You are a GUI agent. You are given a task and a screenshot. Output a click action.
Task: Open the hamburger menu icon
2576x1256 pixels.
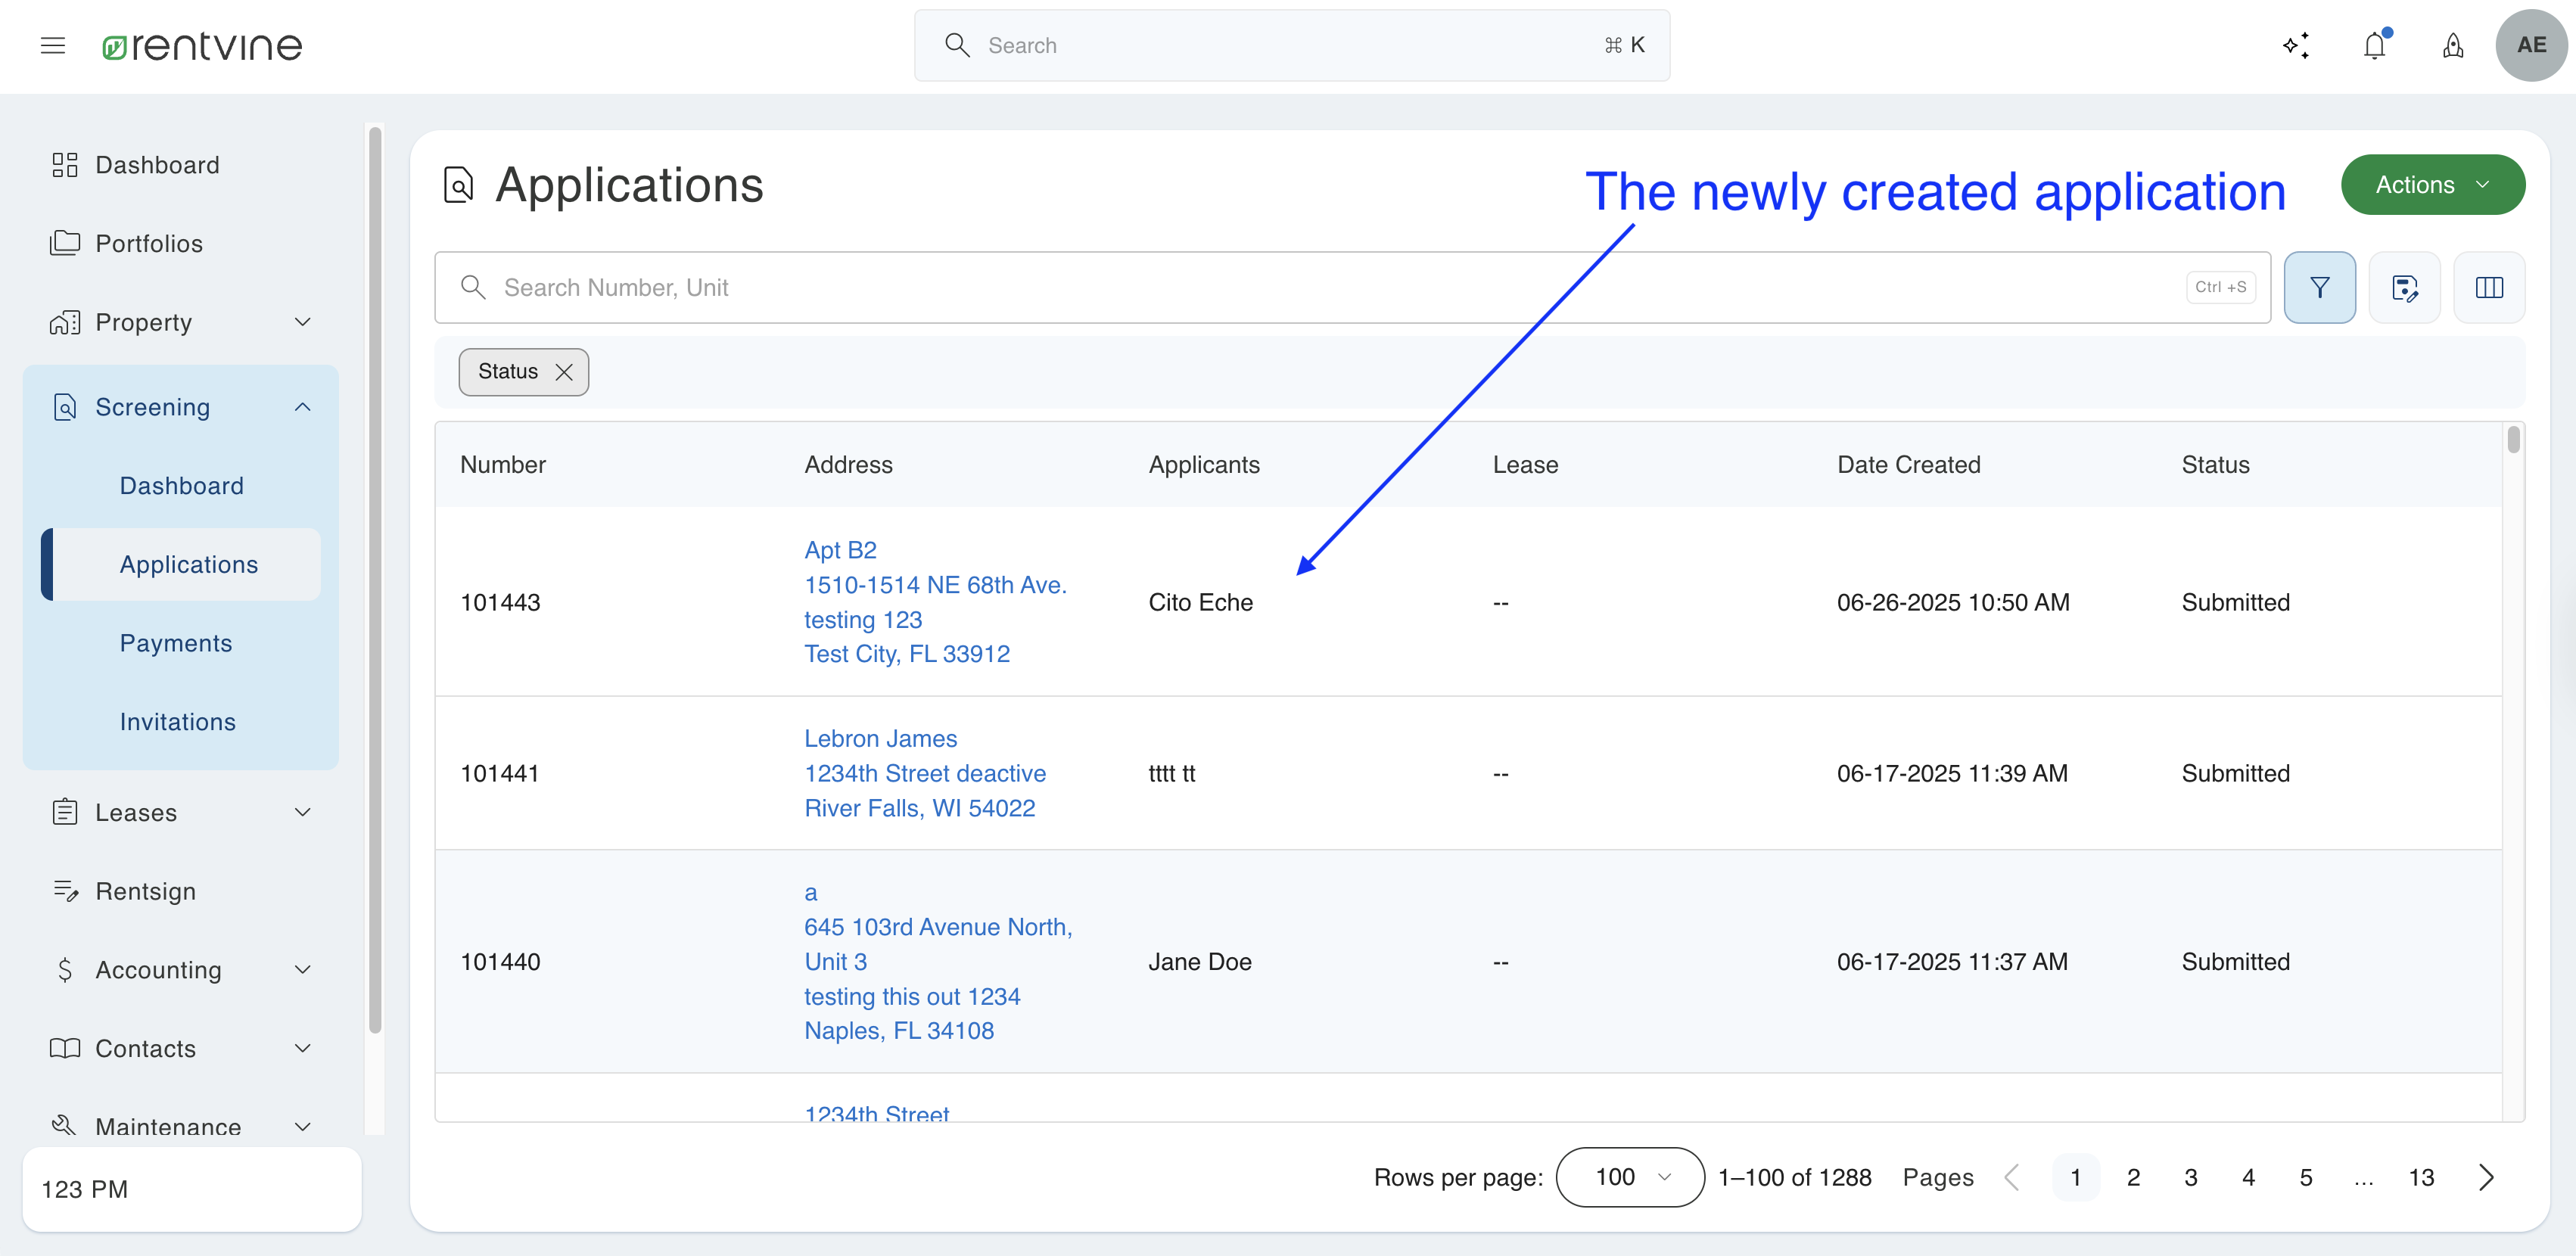click(x=53, y=45)
